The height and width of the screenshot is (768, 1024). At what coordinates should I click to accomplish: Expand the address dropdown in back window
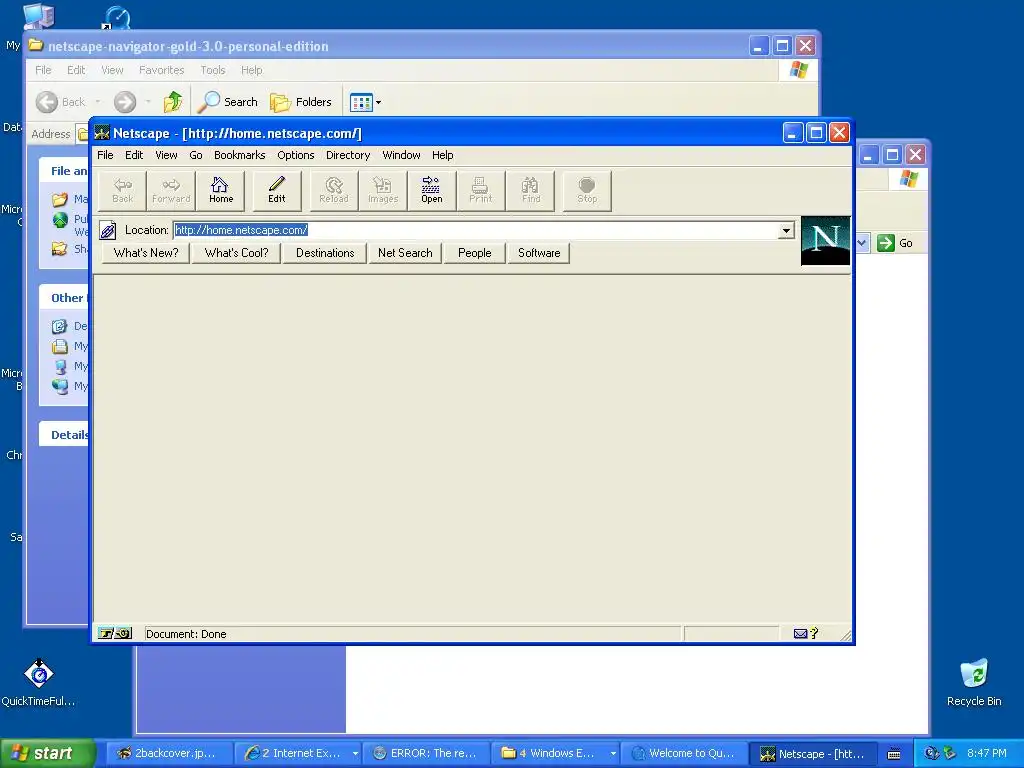tap(862, 243)
